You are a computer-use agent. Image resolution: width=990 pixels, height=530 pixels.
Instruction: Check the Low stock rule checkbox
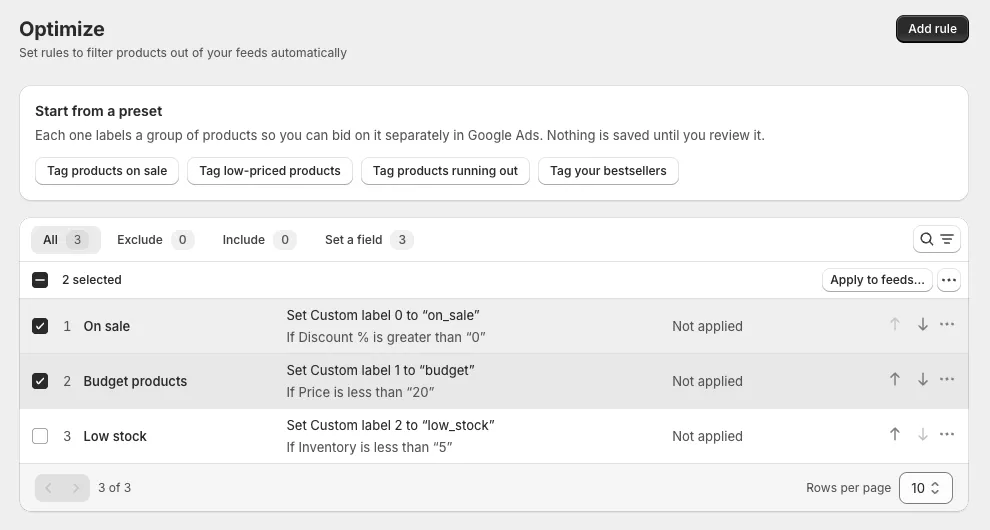(40, 436)
